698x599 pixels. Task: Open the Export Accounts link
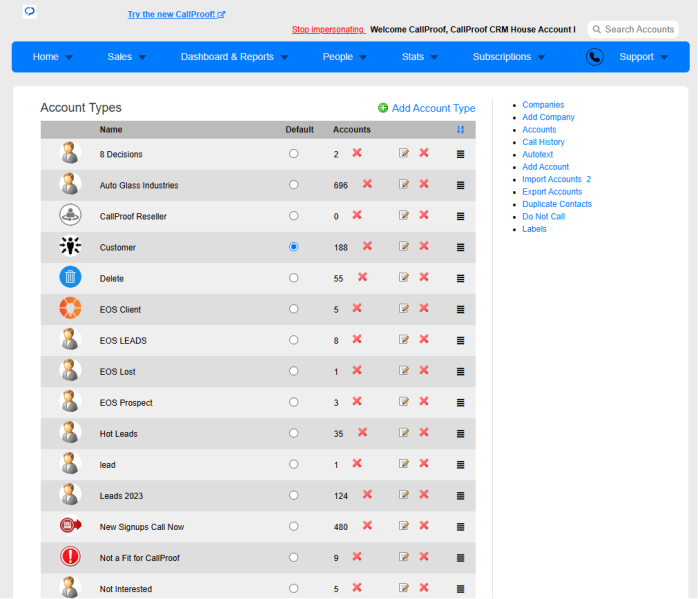pos(552,191)
